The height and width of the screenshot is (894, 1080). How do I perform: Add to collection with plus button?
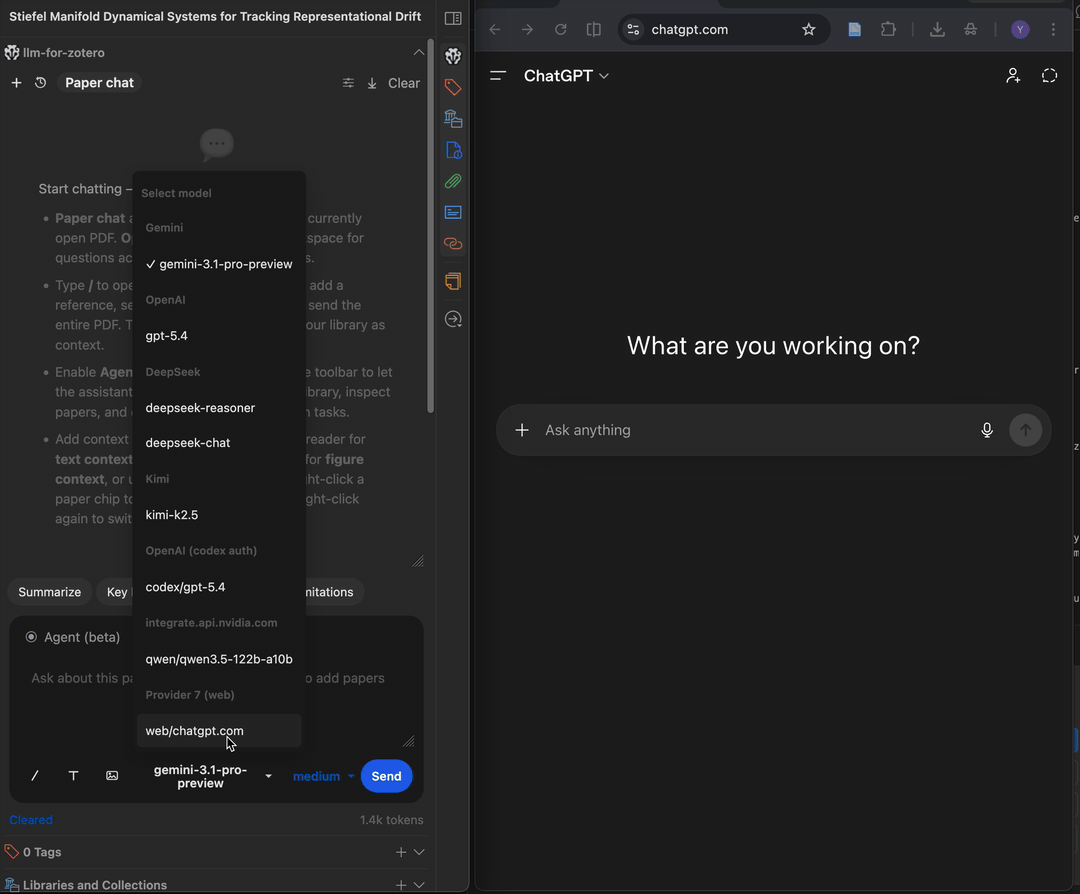click(401, 885)
